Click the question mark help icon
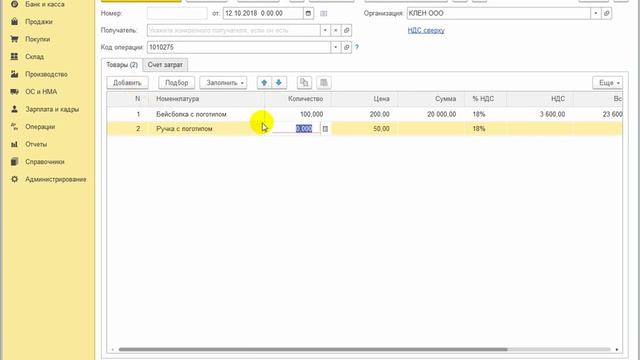640x360 pixels. (x=357, y=47)
